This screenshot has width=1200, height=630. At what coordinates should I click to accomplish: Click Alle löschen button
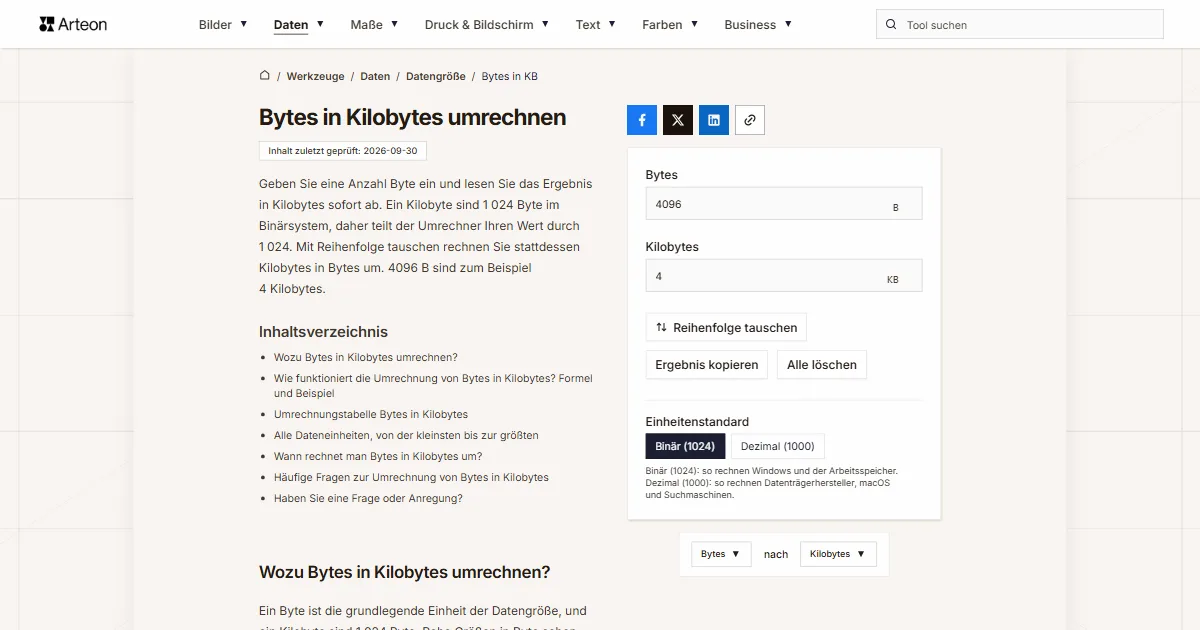[822, 365]
